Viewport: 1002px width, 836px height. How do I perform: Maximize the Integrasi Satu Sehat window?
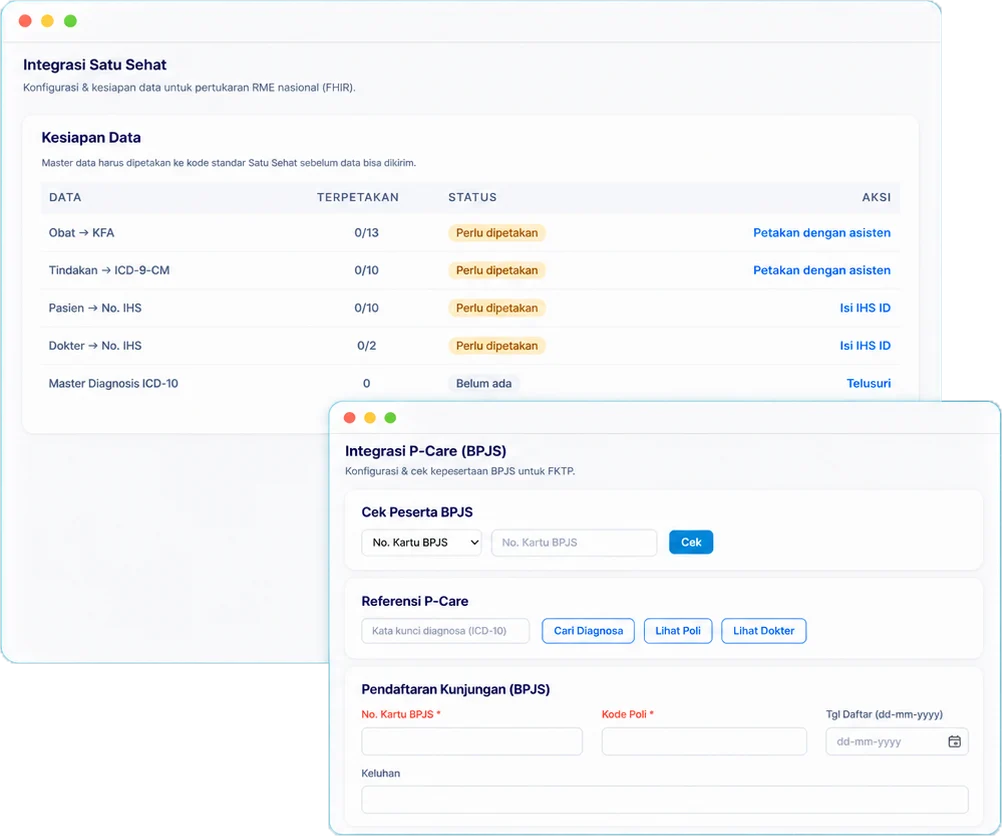[70, 21]
